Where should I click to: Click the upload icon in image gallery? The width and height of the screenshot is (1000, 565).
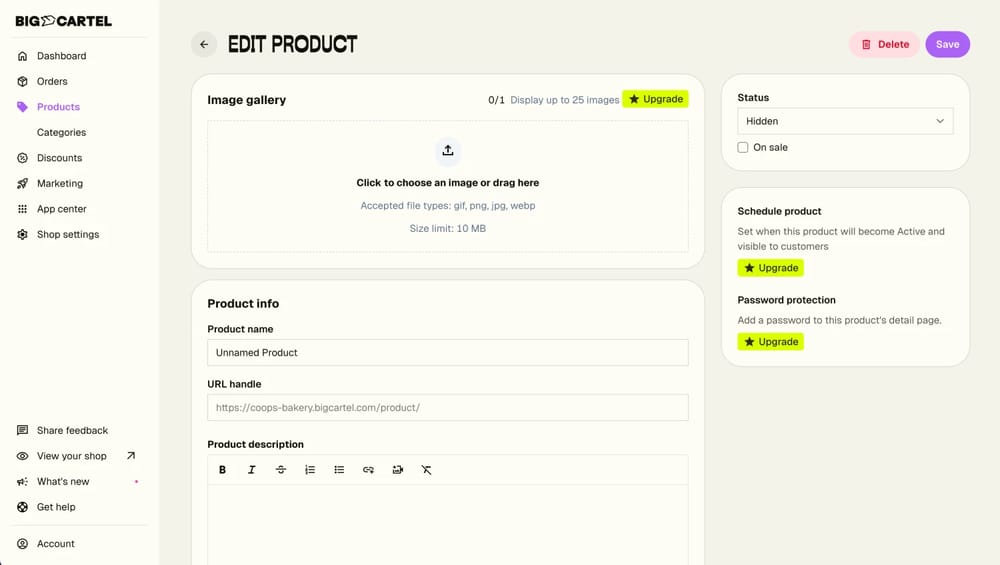[448, 150]
